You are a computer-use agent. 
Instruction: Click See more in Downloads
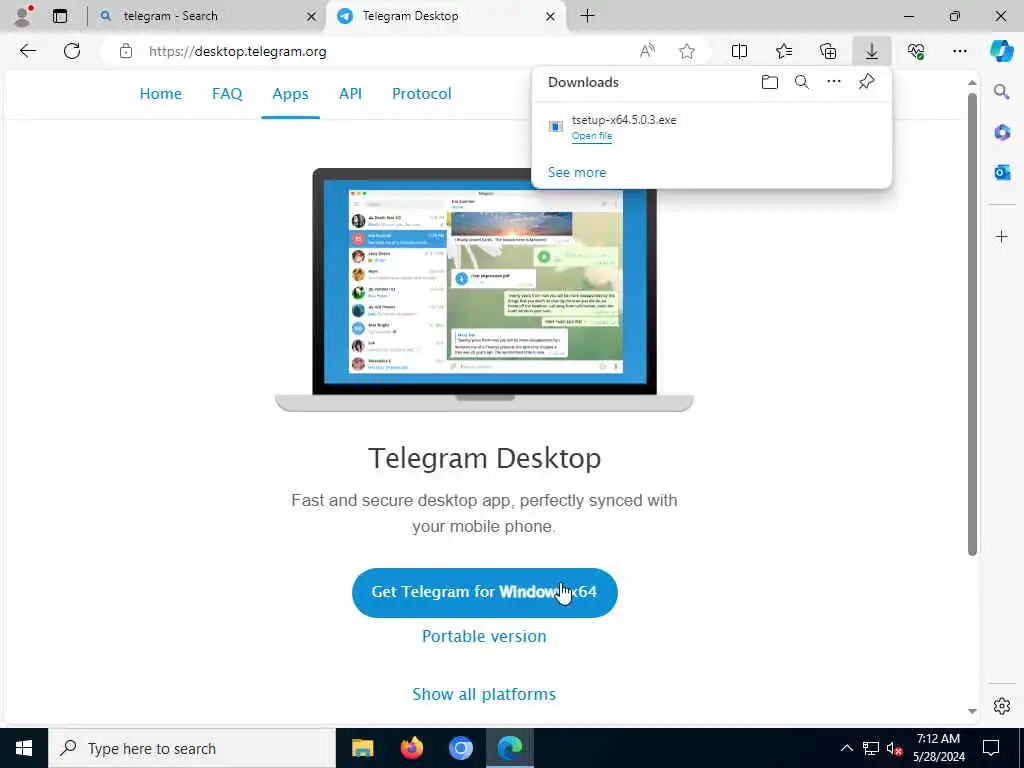coord(577,172)
